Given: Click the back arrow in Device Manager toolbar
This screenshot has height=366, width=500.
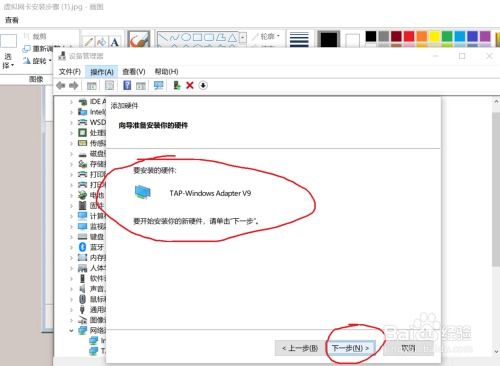Looking at the screenshot, I should tap(61, 86).
